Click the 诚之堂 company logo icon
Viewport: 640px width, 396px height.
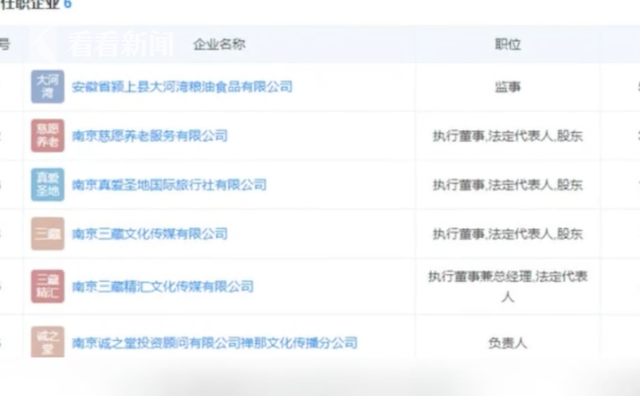click(x=48, y=342)
